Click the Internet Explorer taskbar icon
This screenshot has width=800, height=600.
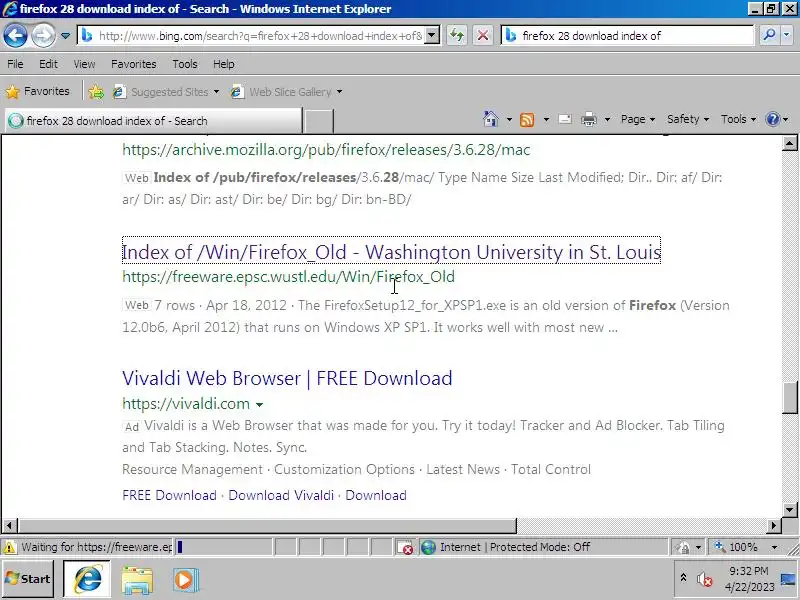[x=87, y=579]
